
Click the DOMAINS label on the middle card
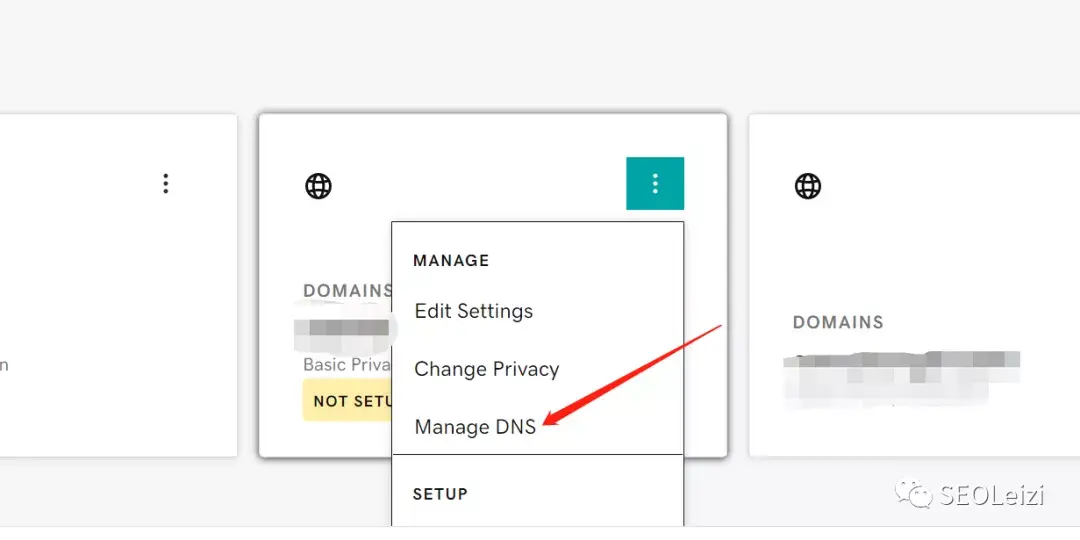tap(347, 291)
